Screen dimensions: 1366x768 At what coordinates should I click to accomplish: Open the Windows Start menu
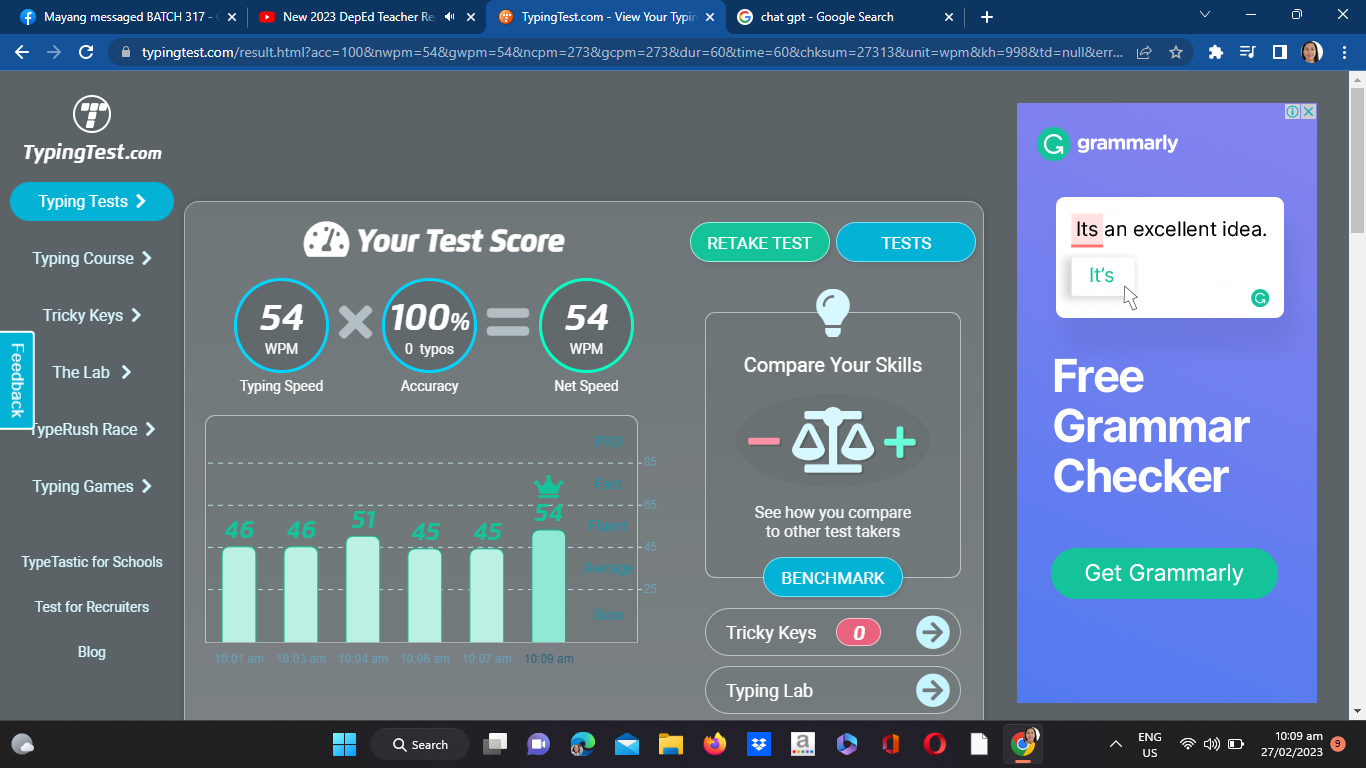(344, 744)
